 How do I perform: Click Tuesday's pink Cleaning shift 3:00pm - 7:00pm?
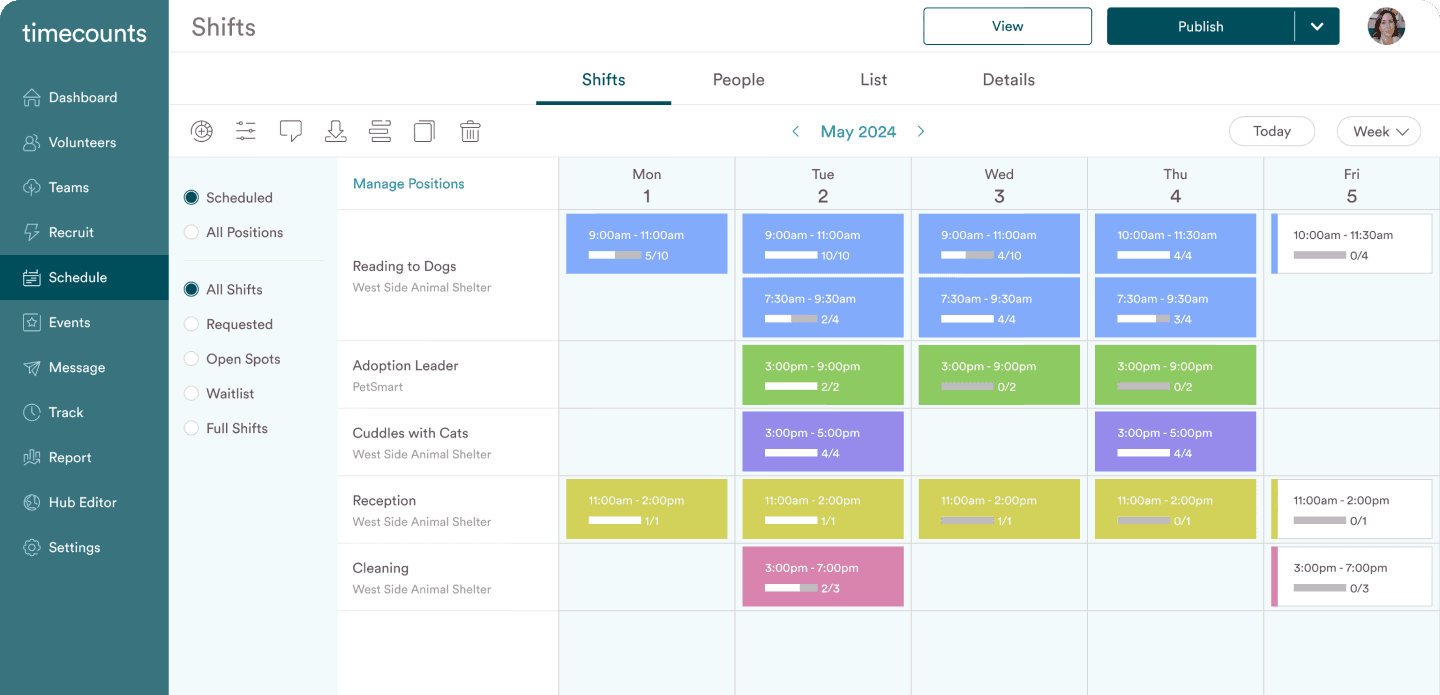pyautogui.click(x=822, y=577)
